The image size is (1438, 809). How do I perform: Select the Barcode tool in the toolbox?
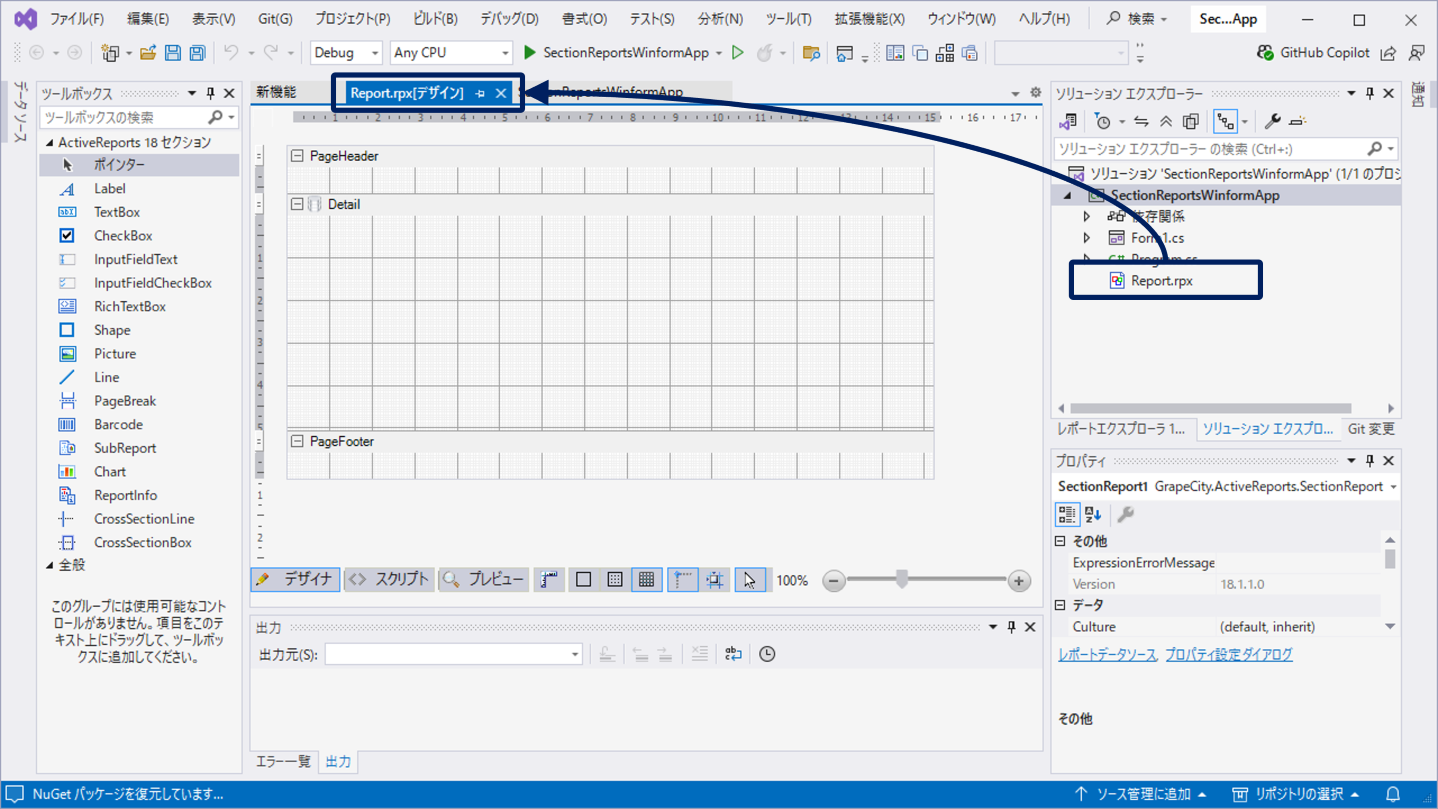[118, 424]
